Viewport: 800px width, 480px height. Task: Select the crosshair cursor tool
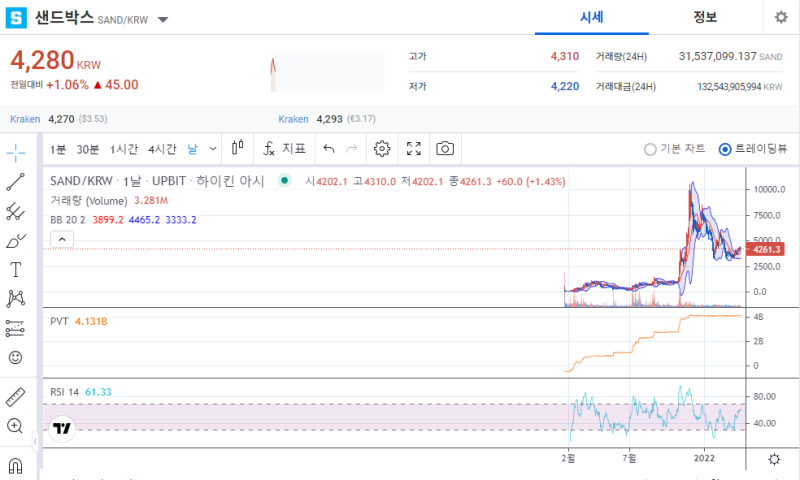pos(16,153)
